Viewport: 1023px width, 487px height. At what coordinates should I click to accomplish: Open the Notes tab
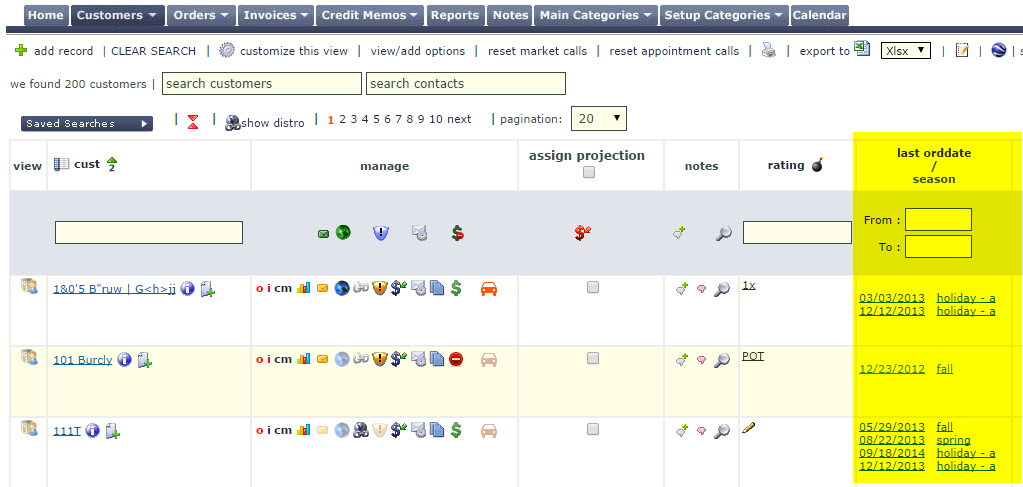pyautogui.click(x=510, y=15)
